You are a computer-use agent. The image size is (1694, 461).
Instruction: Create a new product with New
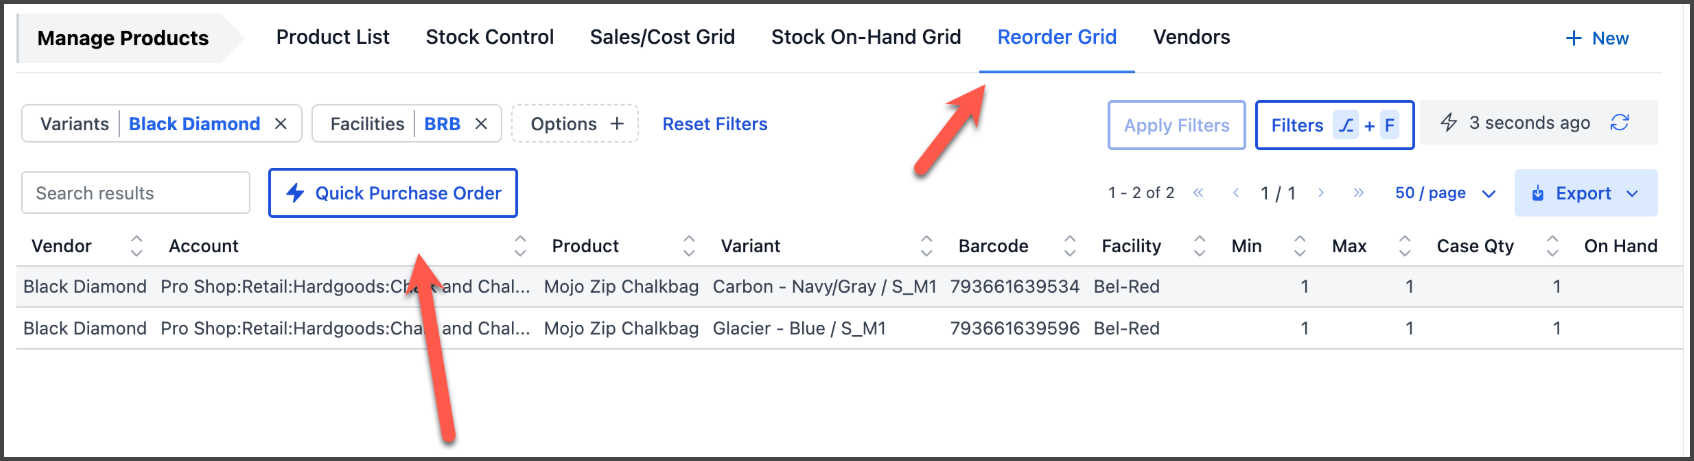click(x=1597, y=38)
